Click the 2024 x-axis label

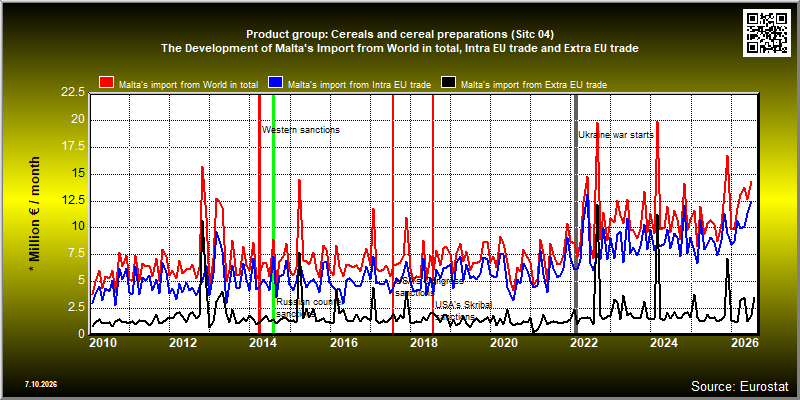coord(662,342)
